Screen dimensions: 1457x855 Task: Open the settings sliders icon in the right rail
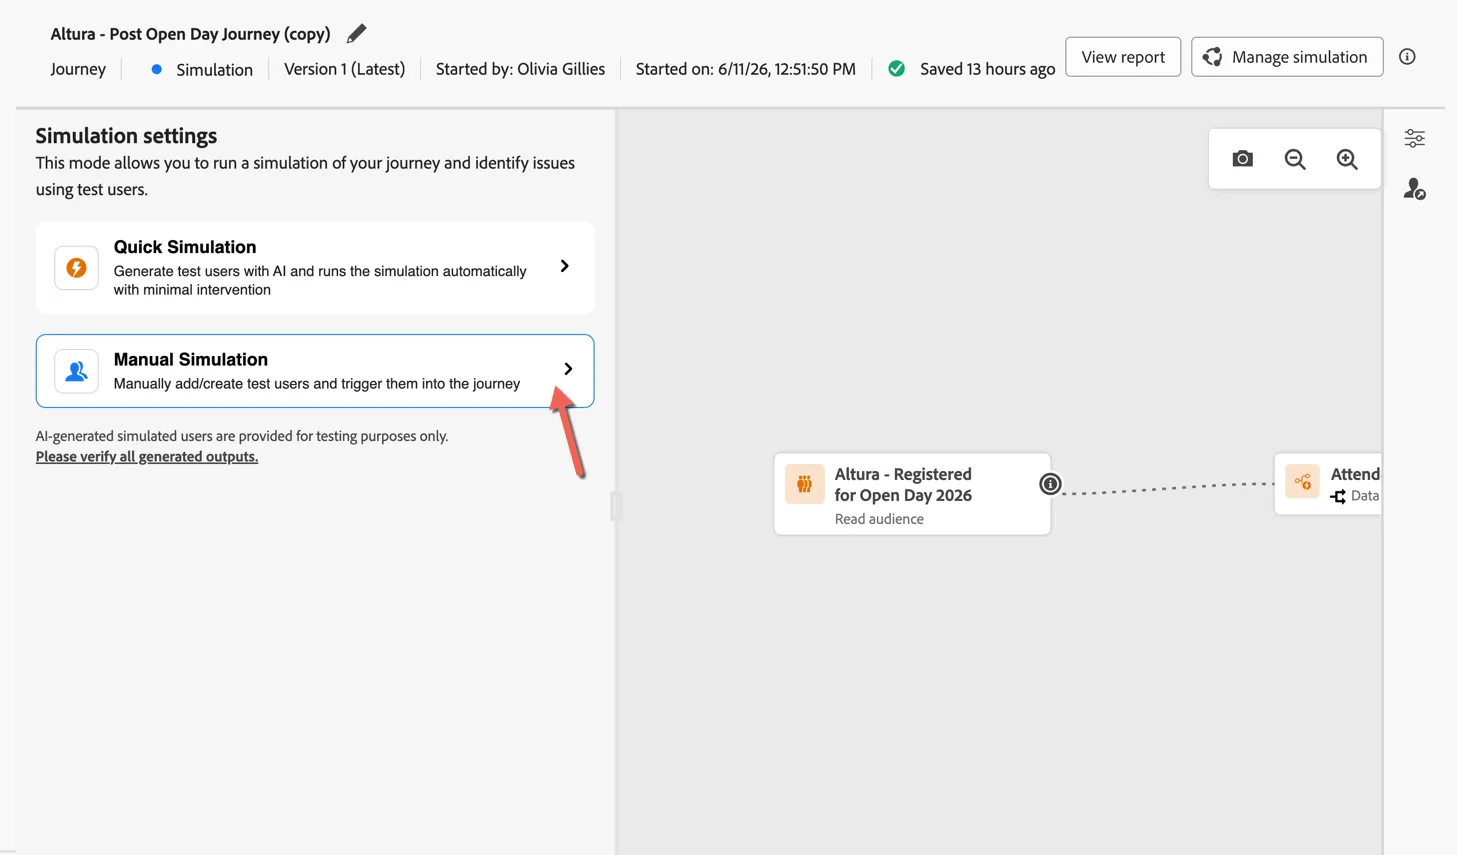pyautogui.click(x=1414, y=139)
